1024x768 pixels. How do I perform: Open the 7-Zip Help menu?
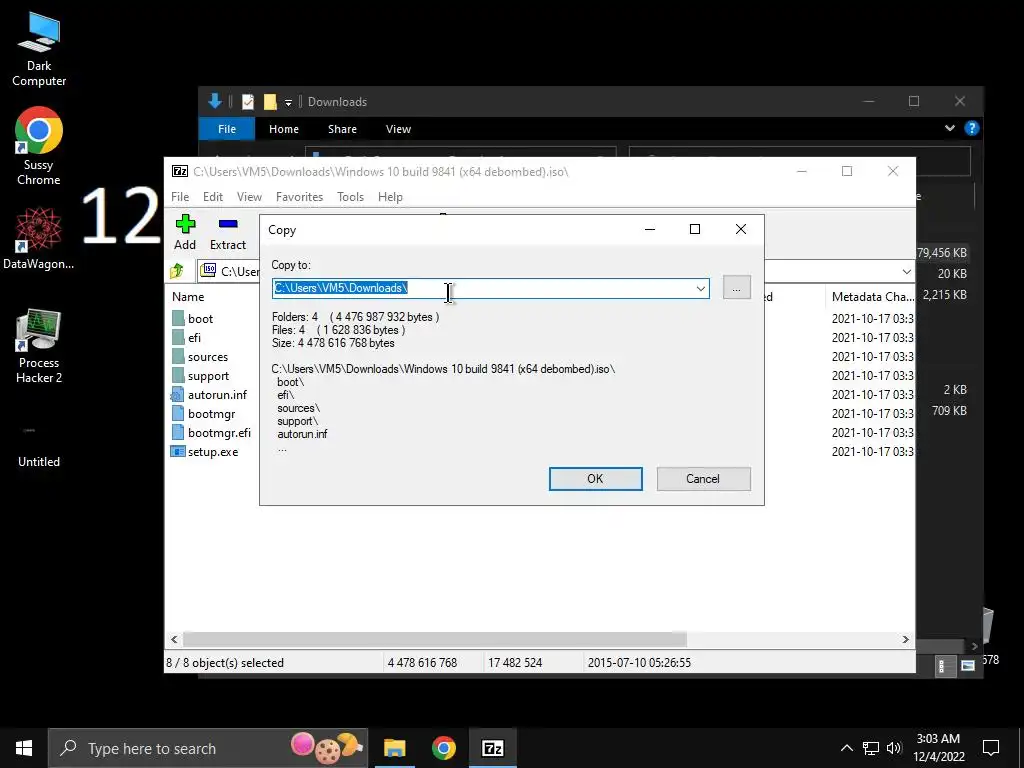coord(390,197)
